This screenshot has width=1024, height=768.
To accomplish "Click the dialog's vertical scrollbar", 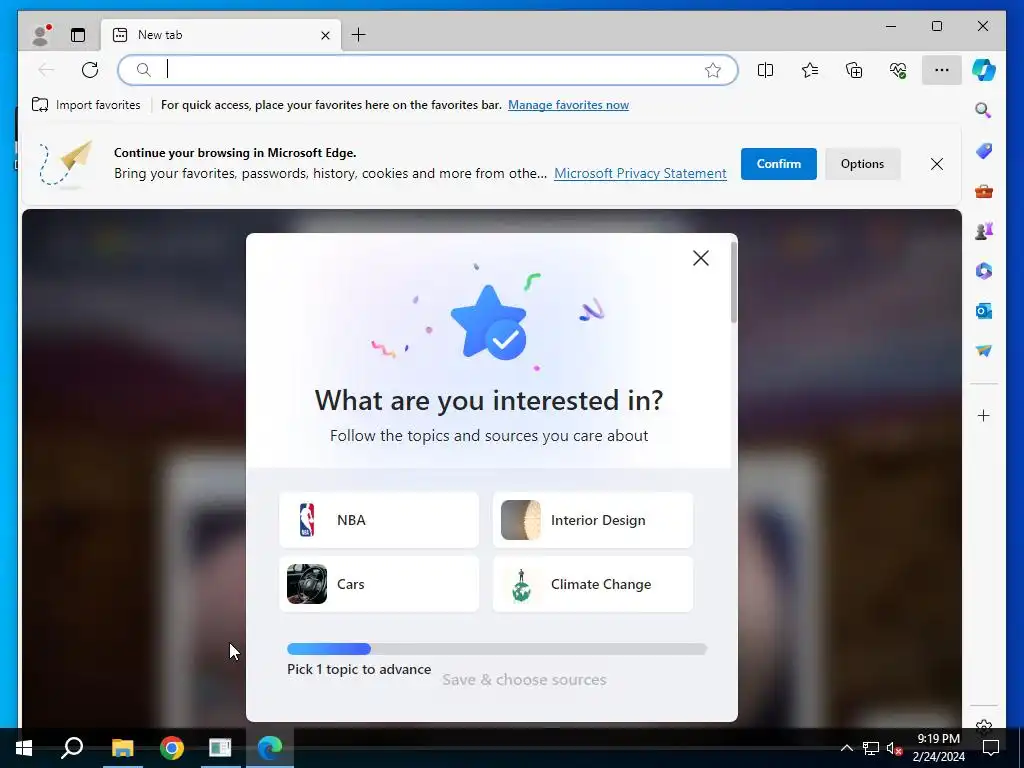I will click(x=733, y=282).
